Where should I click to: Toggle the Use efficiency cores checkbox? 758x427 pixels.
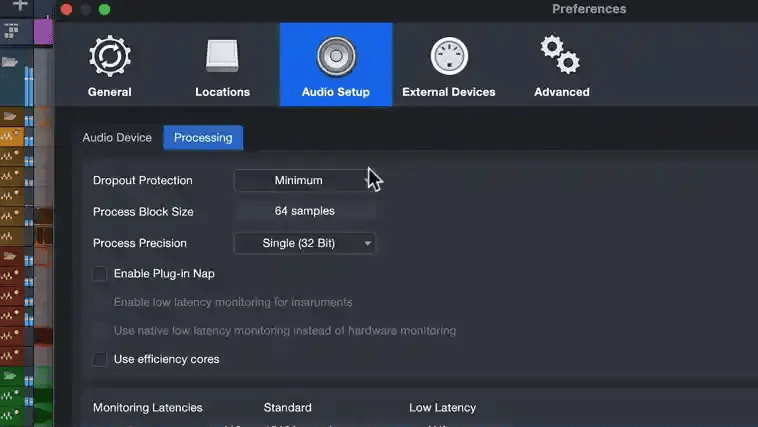[x=100, y=359]
